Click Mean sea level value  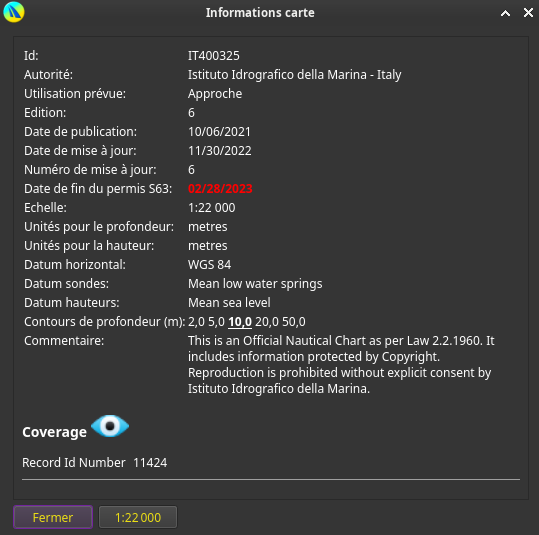(229, 303)
